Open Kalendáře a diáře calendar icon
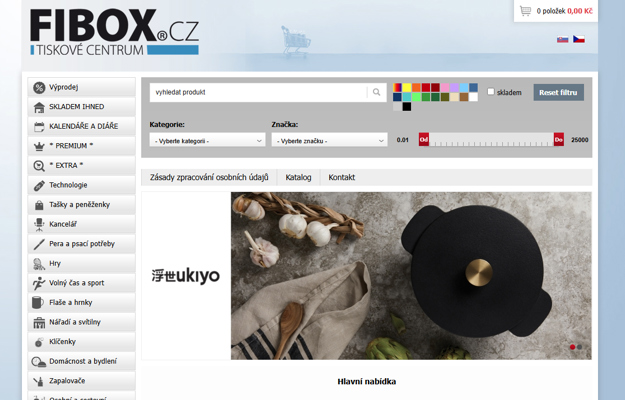Image resolution: width=625 pixels, height=400 pixels. [x=39, y=127]
